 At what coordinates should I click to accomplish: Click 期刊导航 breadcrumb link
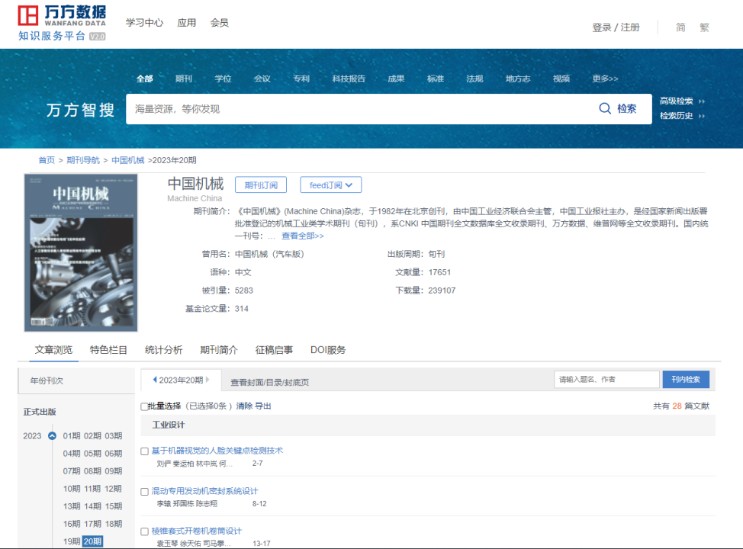(83, 160)
